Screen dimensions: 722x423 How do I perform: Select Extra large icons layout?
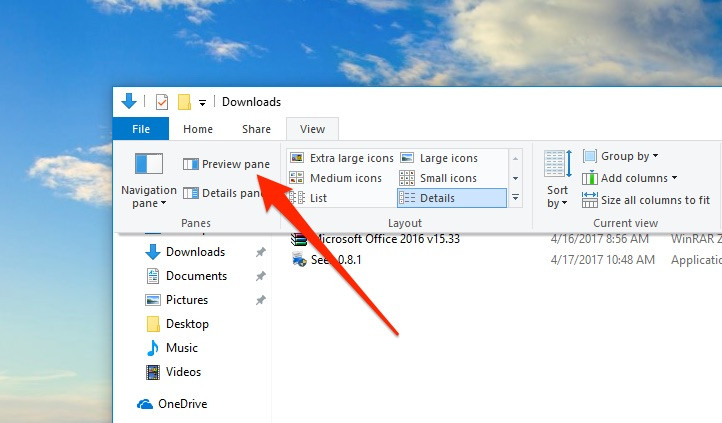(x=341, y=158)
